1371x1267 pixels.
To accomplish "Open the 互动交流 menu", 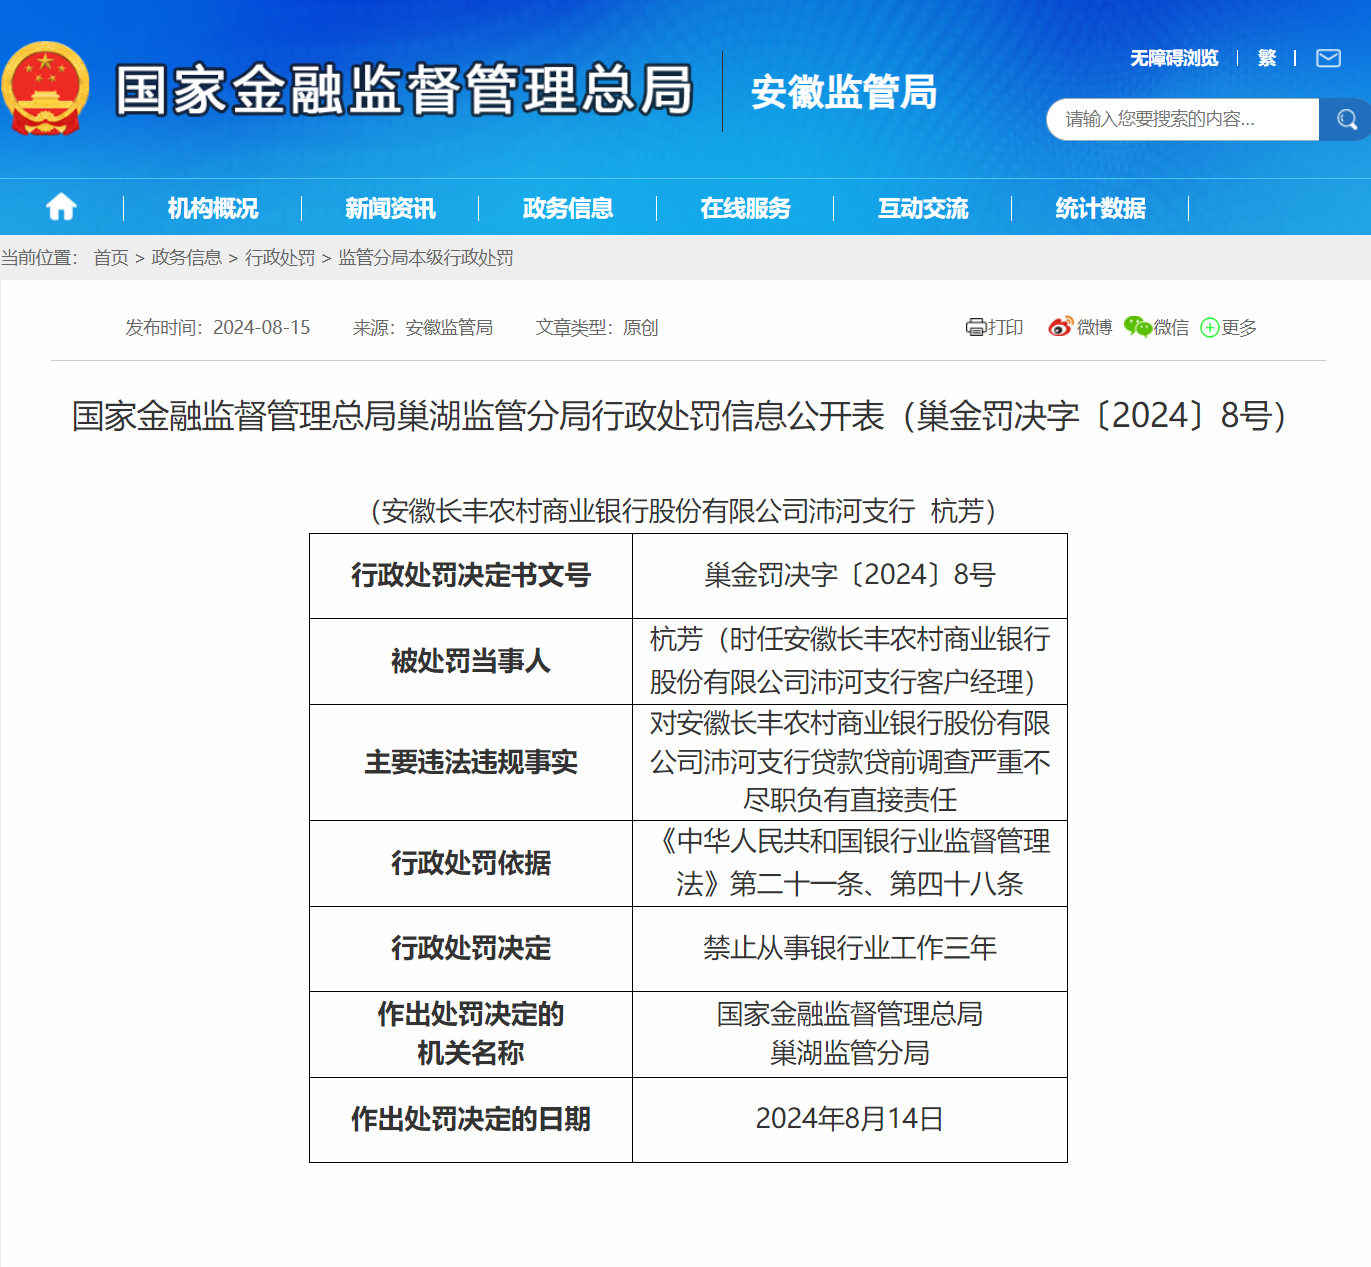I will [923, 208].
